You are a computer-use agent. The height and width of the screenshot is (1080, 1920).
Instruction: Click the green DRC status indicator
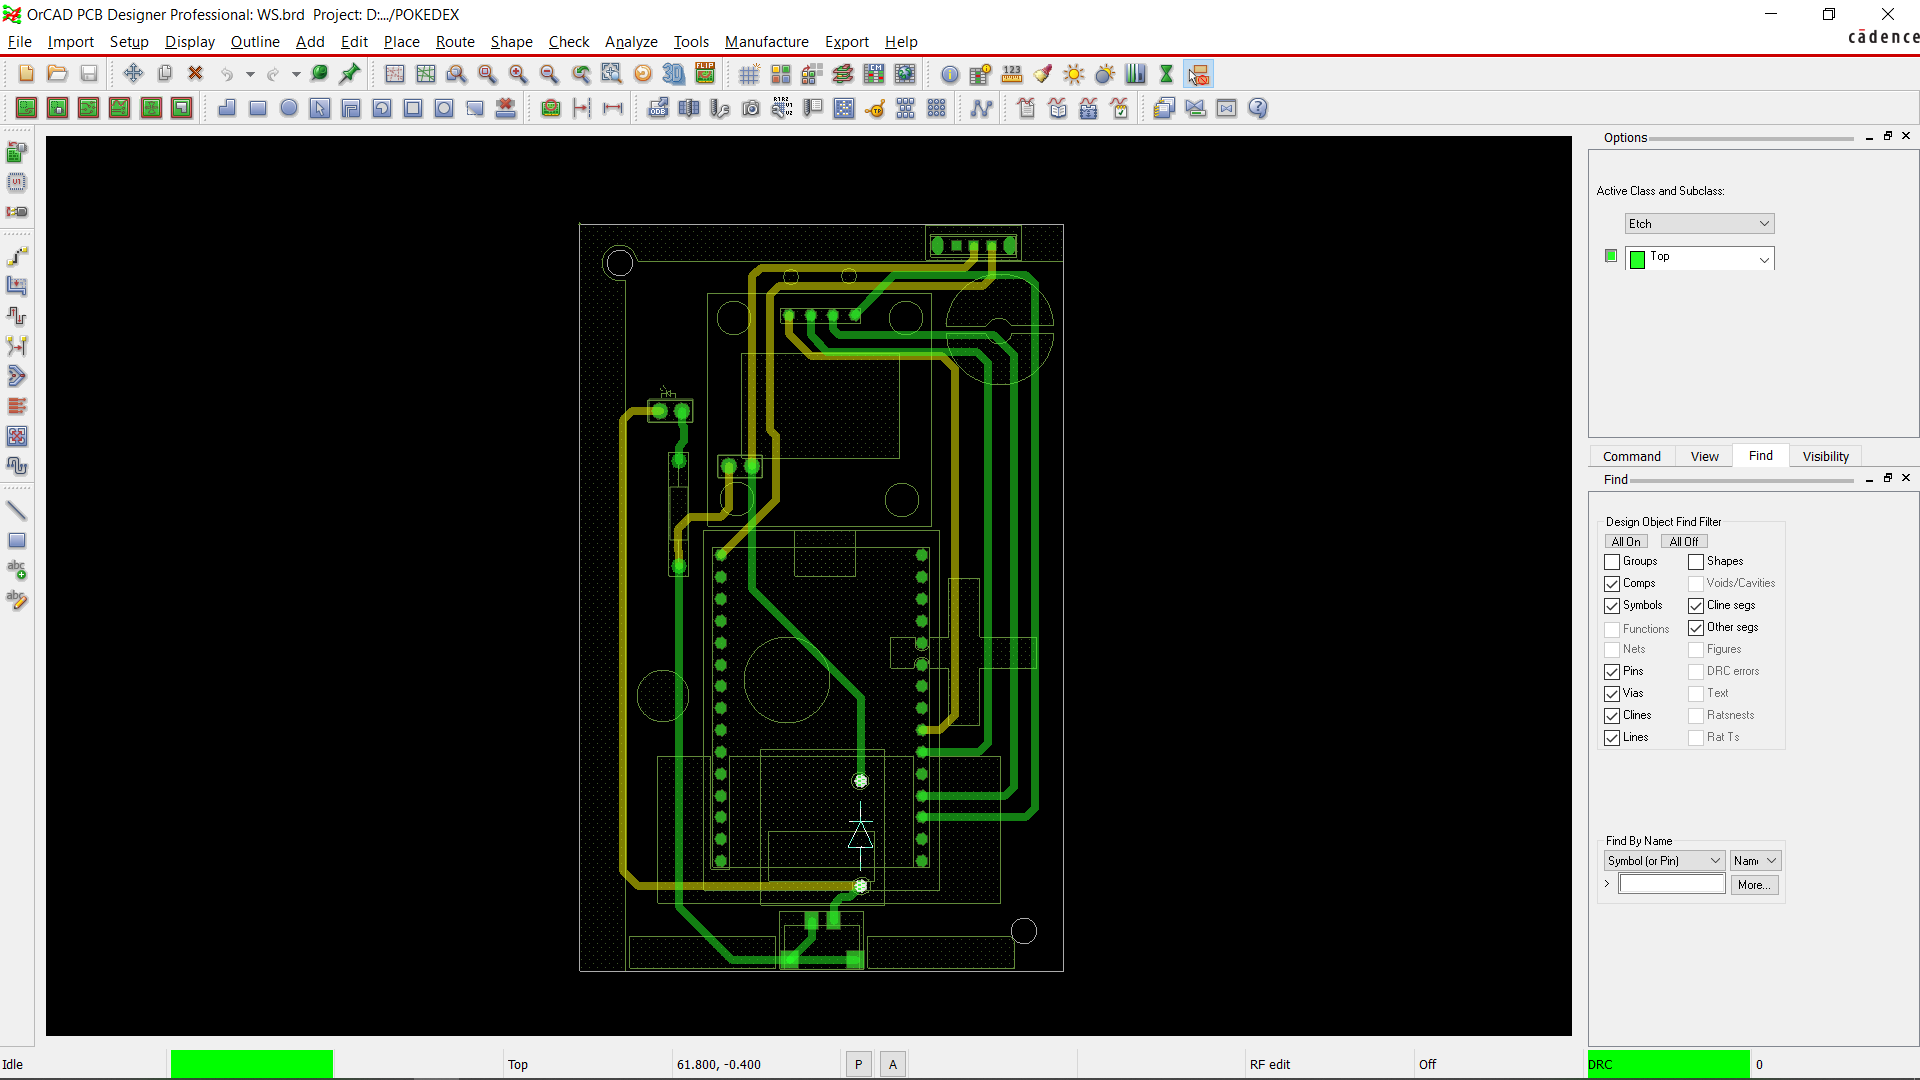click(1668, 1064)
